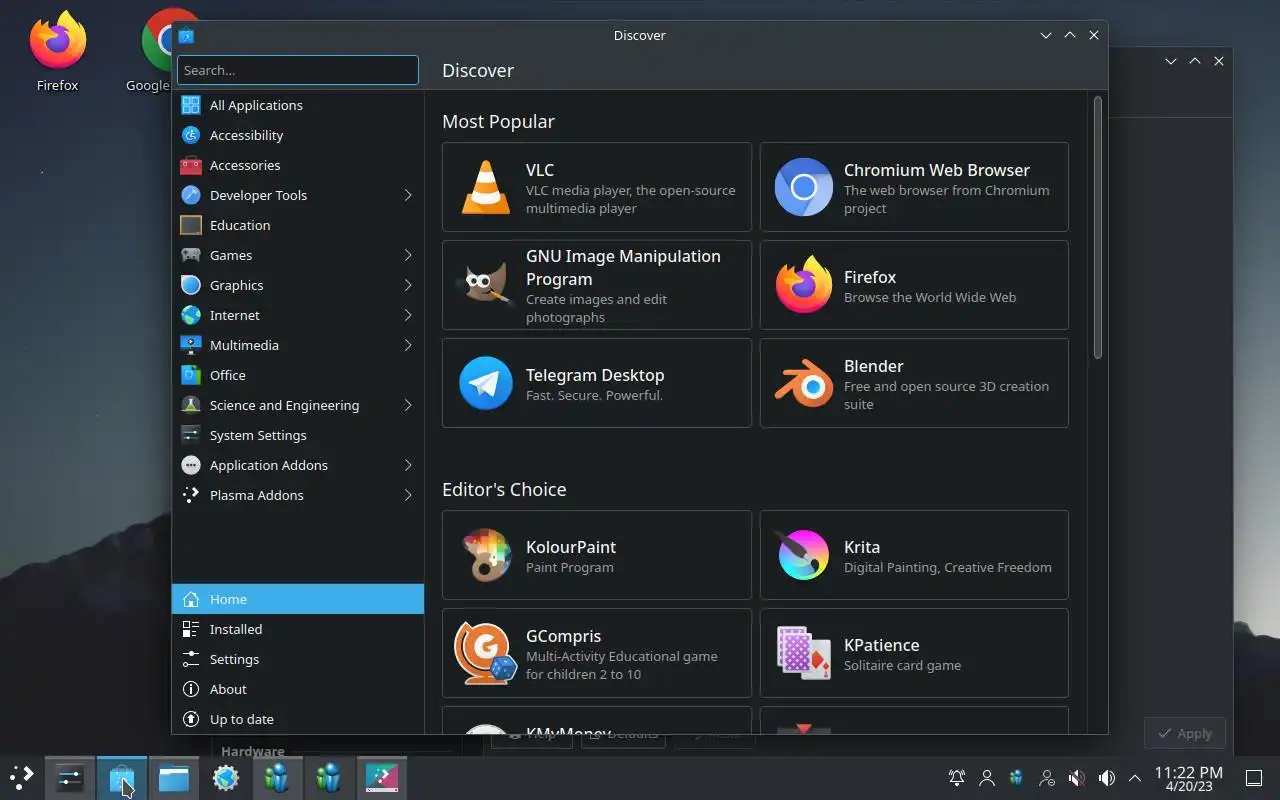The width and height of the screenshot is (1280, 800).
Task: Select the Education category
Action: [298, 225]
